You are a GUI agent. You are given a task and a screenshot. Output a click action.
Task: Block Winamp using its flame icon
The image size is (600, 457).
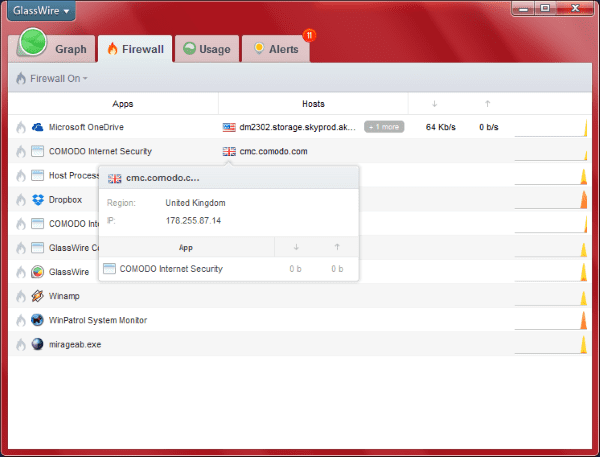coord(21,296)
